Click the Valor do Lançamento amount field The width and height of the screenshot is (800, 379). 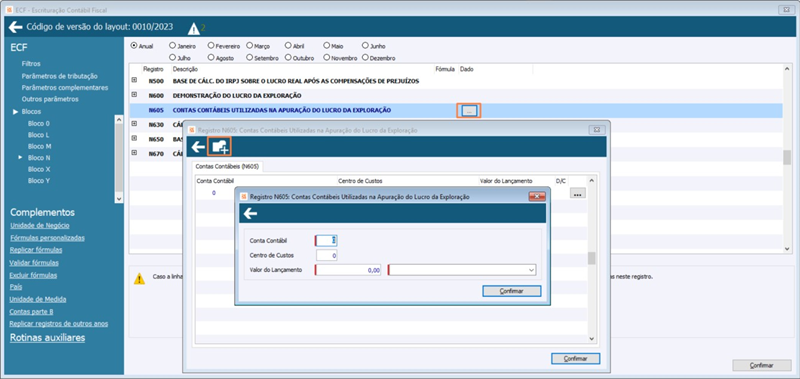coord(348,270)
